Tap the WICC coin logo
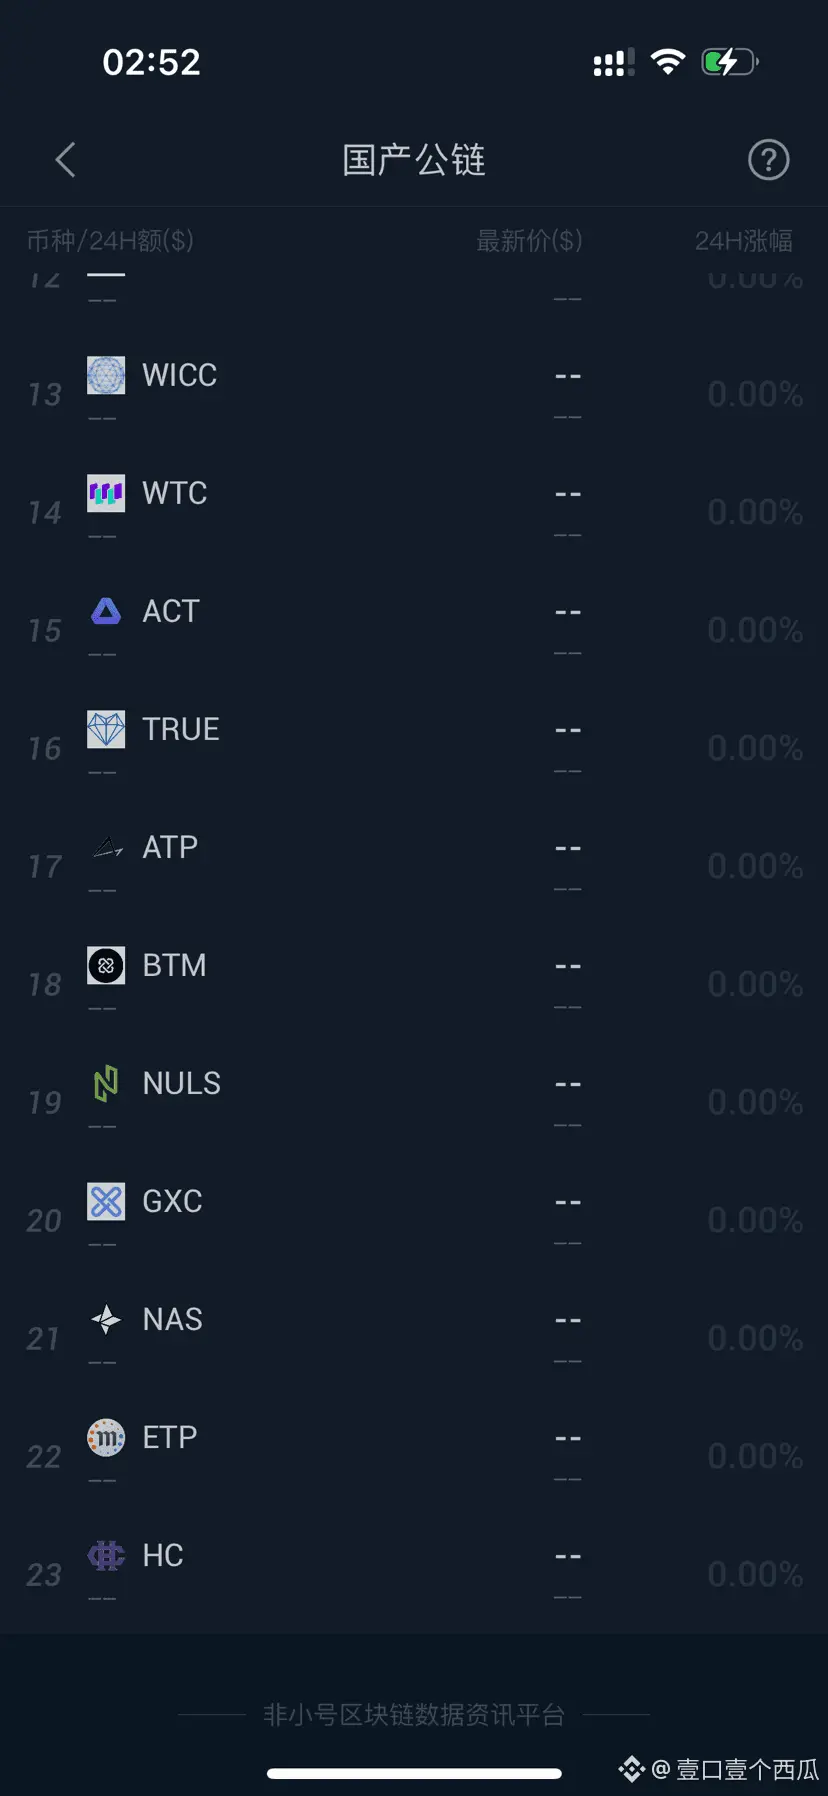Screen dimensions: 828x1796 tap(106, 375)
